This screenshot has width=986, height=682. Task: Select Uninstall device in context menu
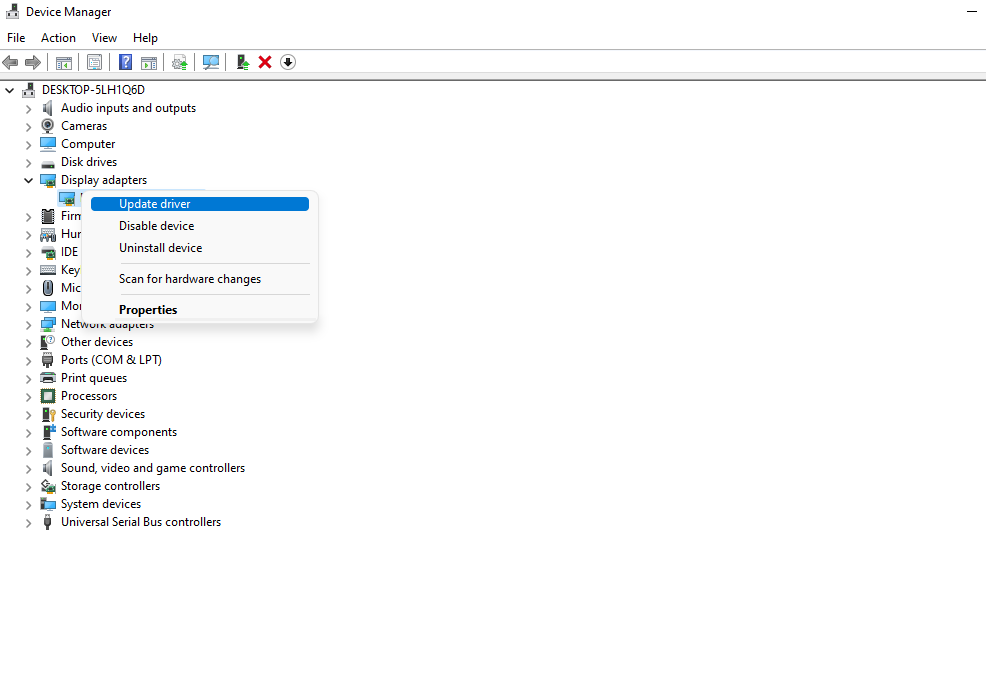(x=160, y=247)
